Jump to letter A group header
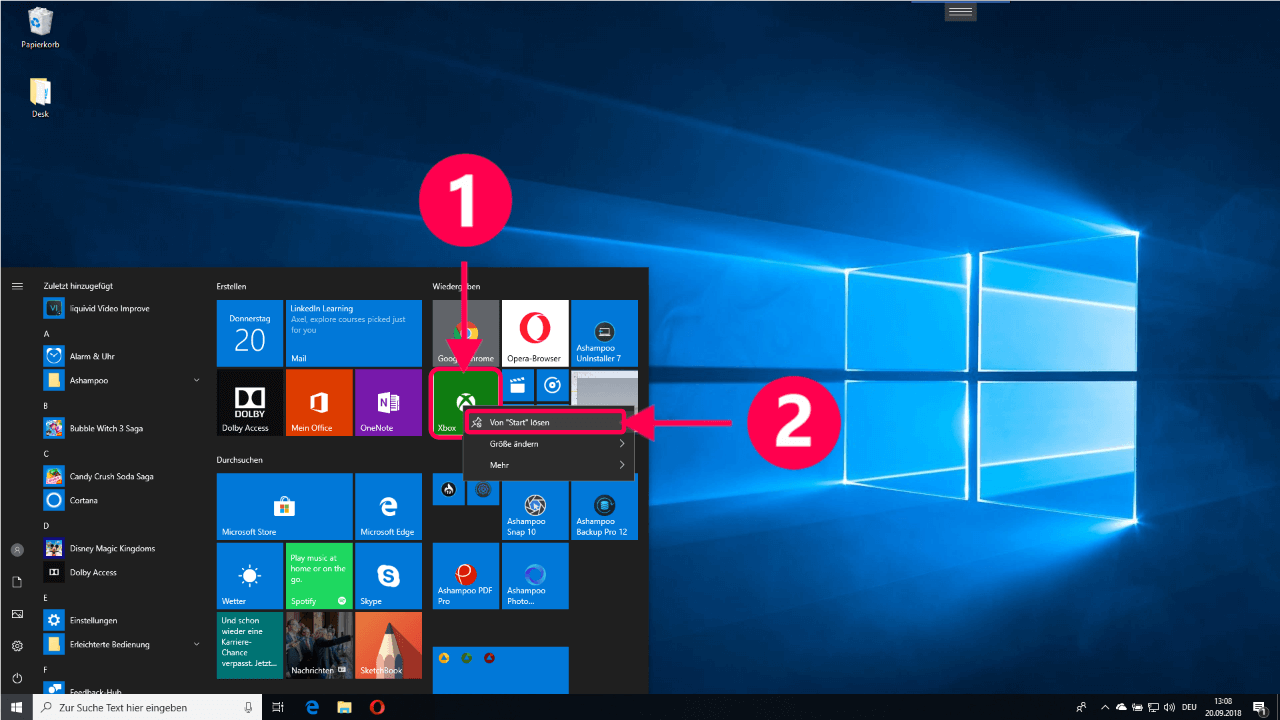1280x720 pixels. 47,333
